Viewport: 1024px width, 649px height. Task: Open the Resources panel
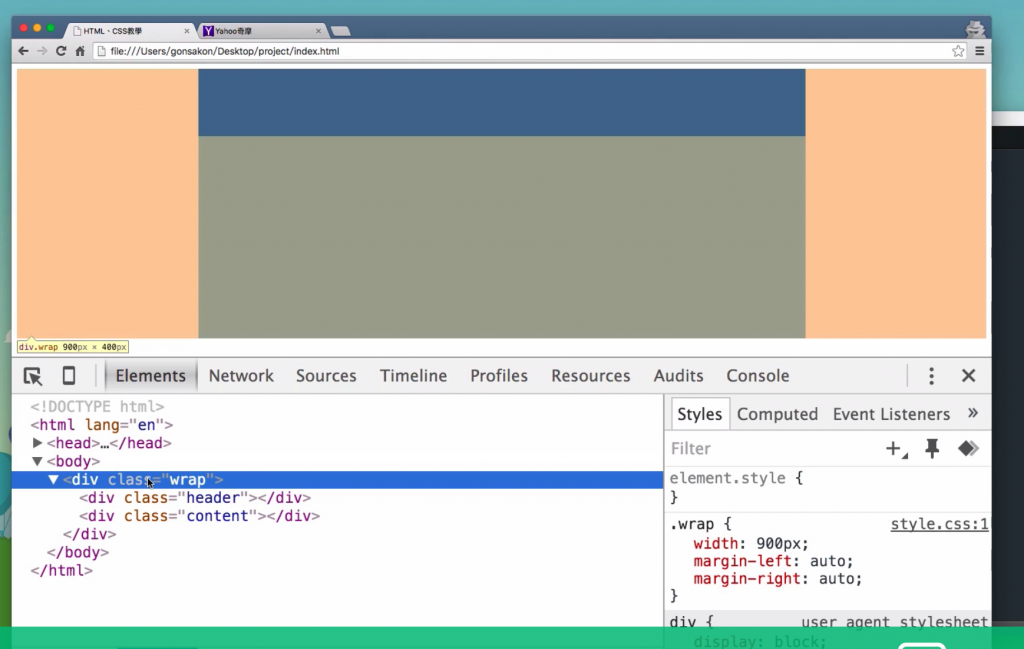coord(590,375)
